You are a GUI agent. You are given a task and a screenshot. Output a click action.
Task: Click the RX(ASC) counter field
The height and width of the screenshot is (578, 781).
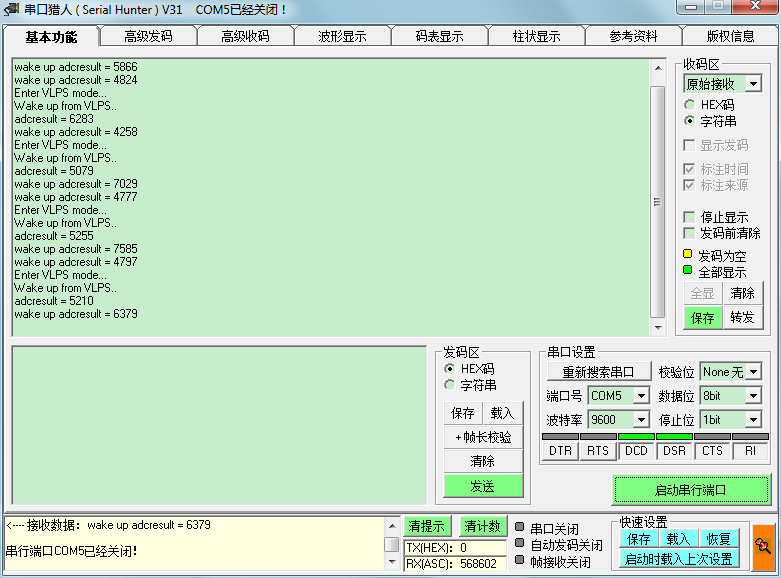coord(455,564)
